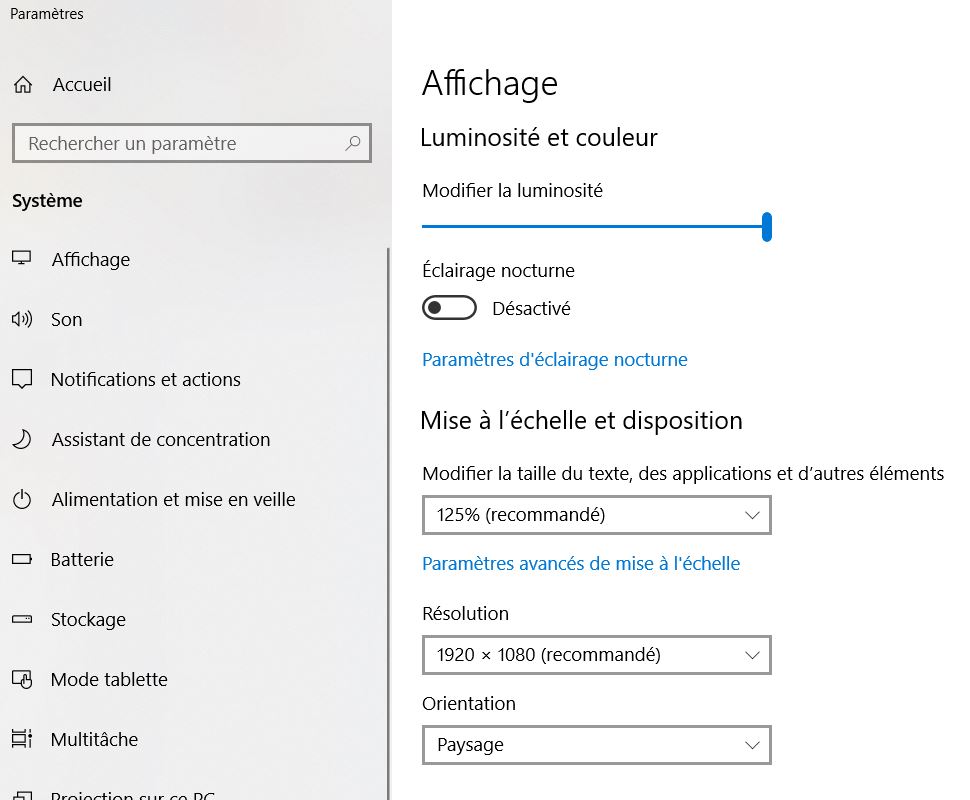970x800 pixels.
Task: Expand the Orientation Paysage dropdown
Action: 596,745
